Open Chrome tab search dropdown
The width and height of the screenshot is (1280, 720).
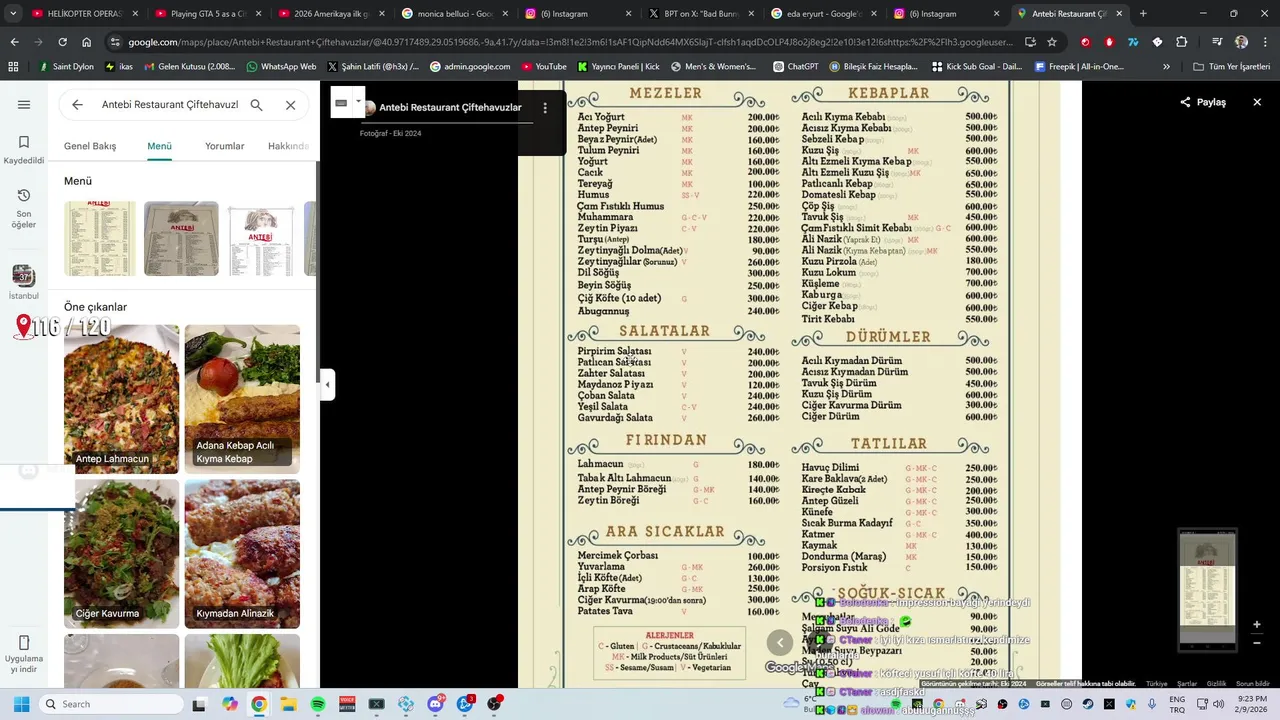tap(13, 14)
